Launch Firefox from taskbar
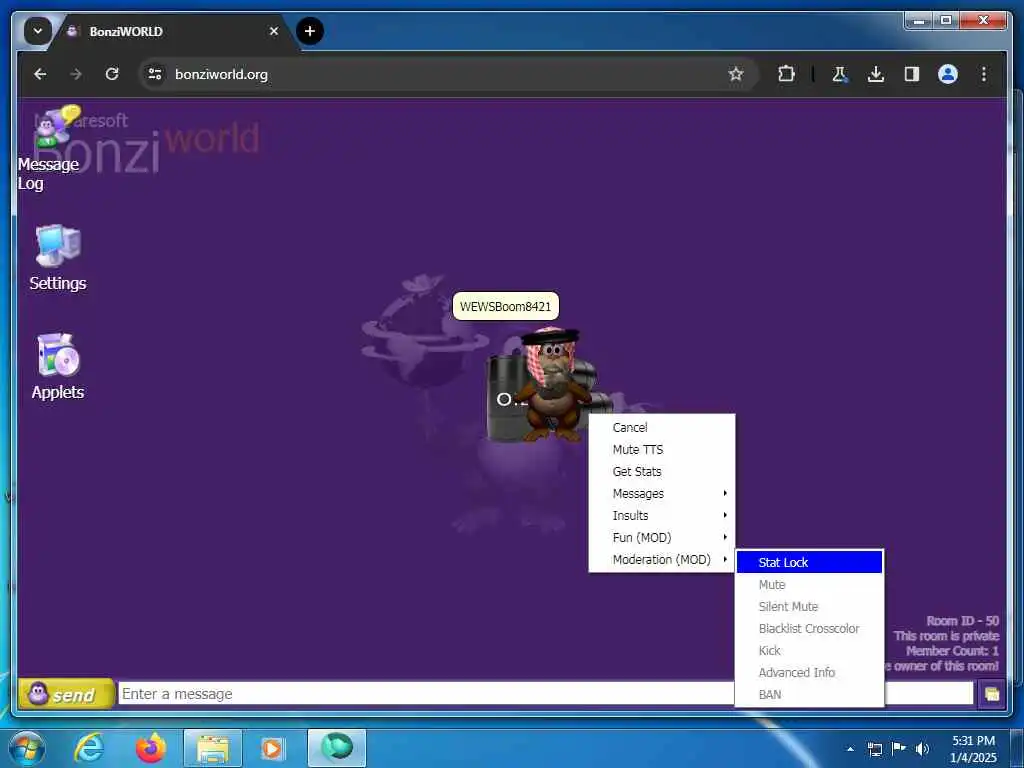Viewport: 1024px width, 768px height. tap(150, 748)
